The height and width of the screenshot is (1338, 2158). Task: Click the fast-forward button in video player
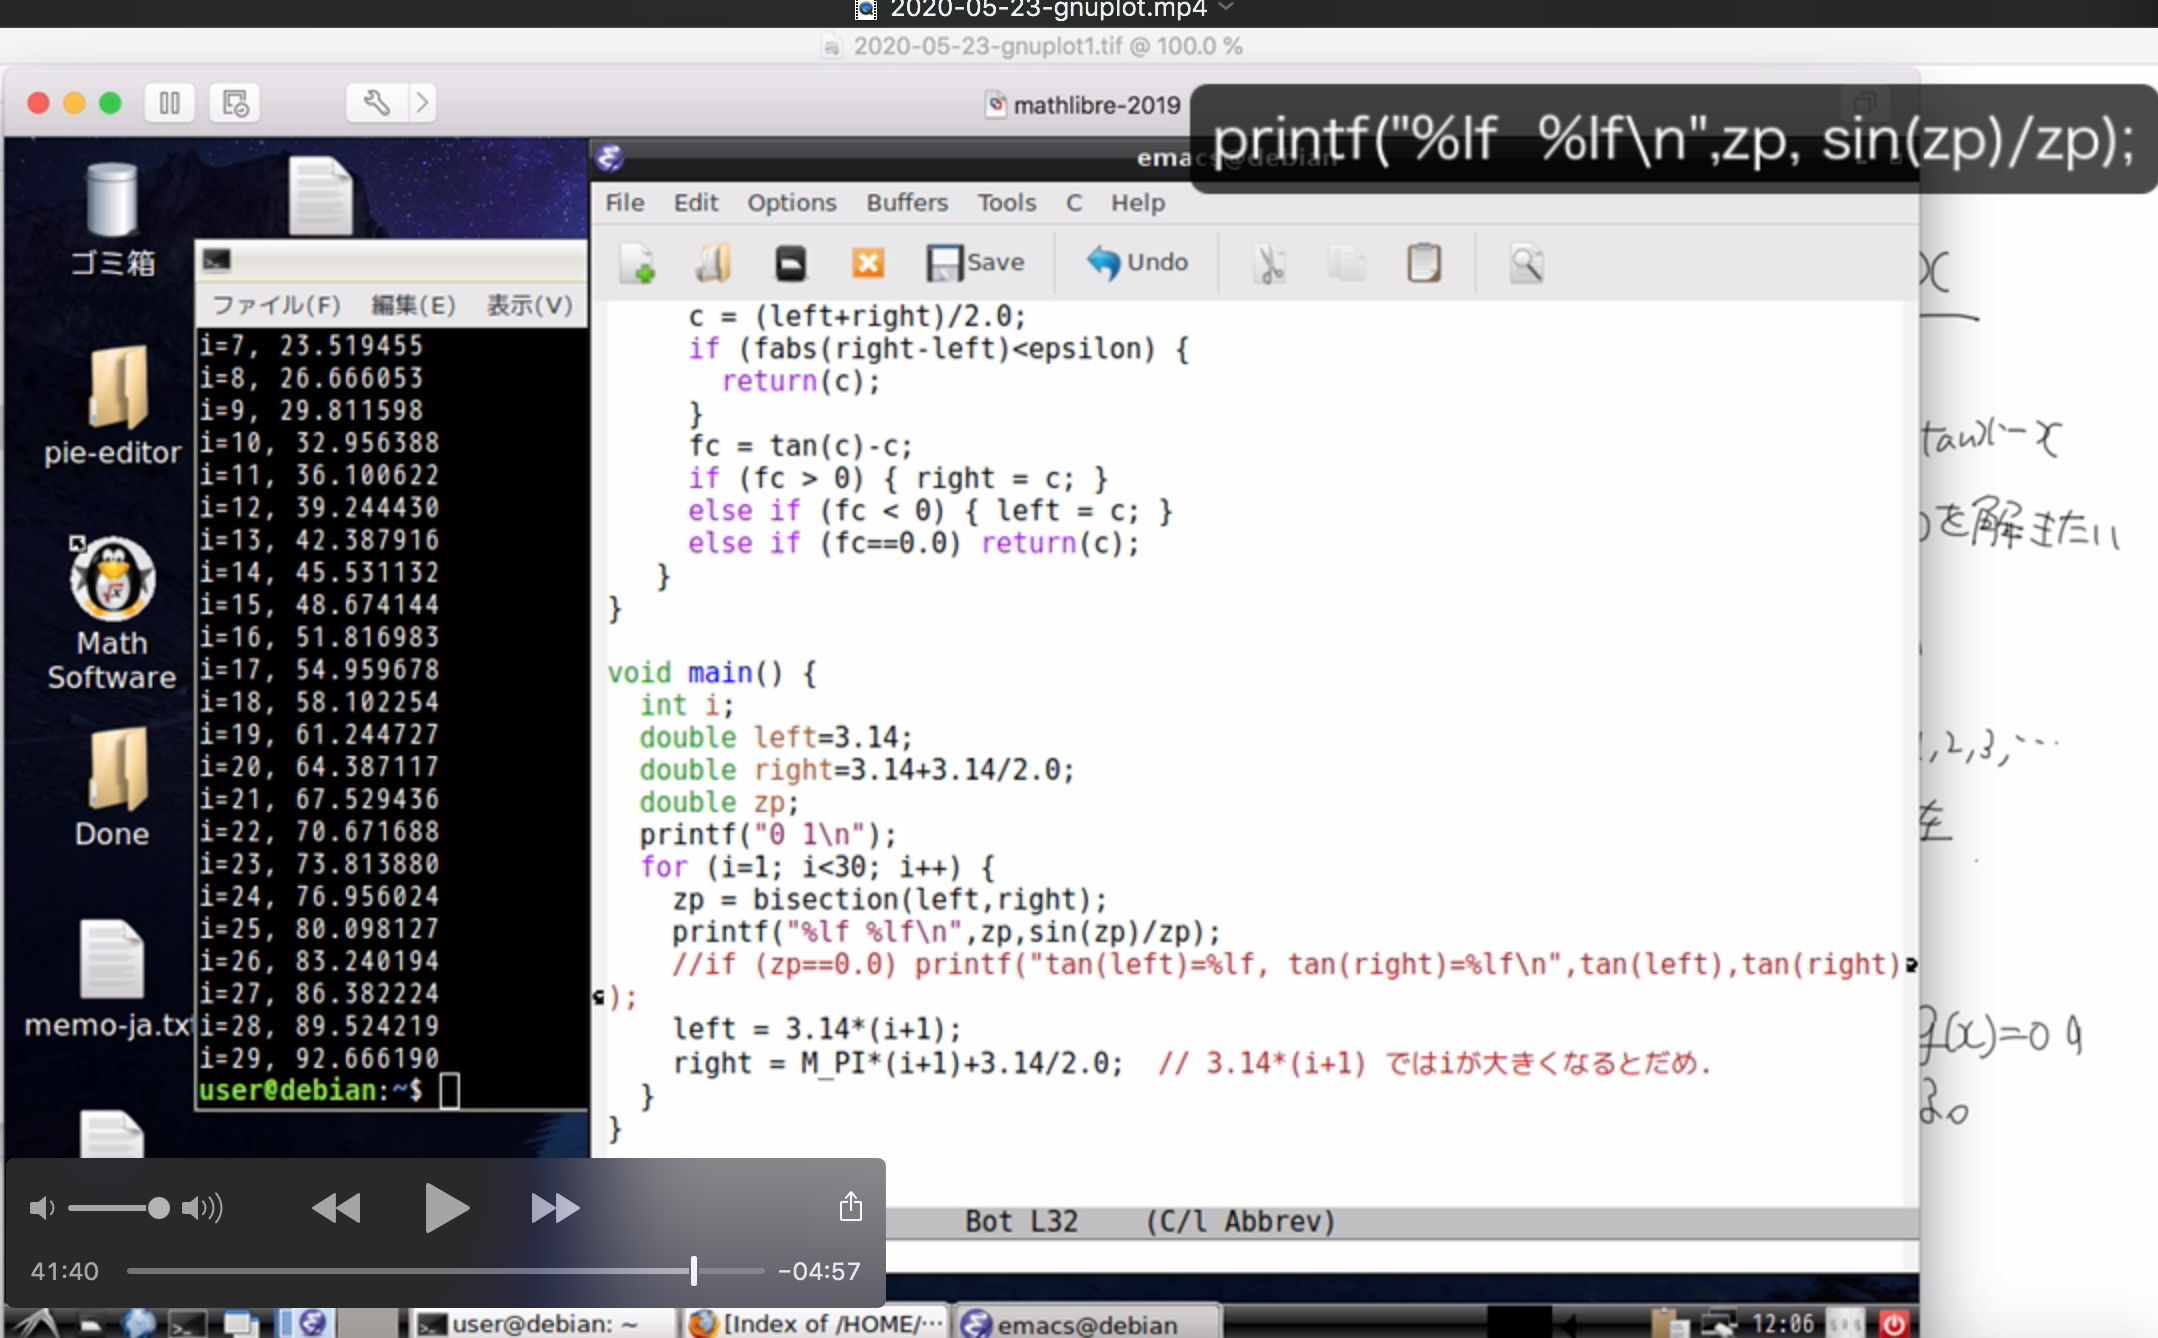click(555, 1208)
